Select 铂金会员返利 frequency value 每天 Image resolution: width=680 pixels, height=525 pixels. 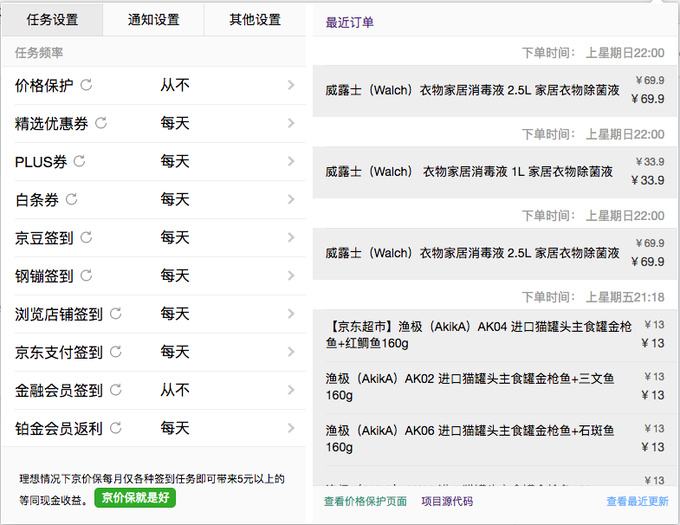point(175,428)
